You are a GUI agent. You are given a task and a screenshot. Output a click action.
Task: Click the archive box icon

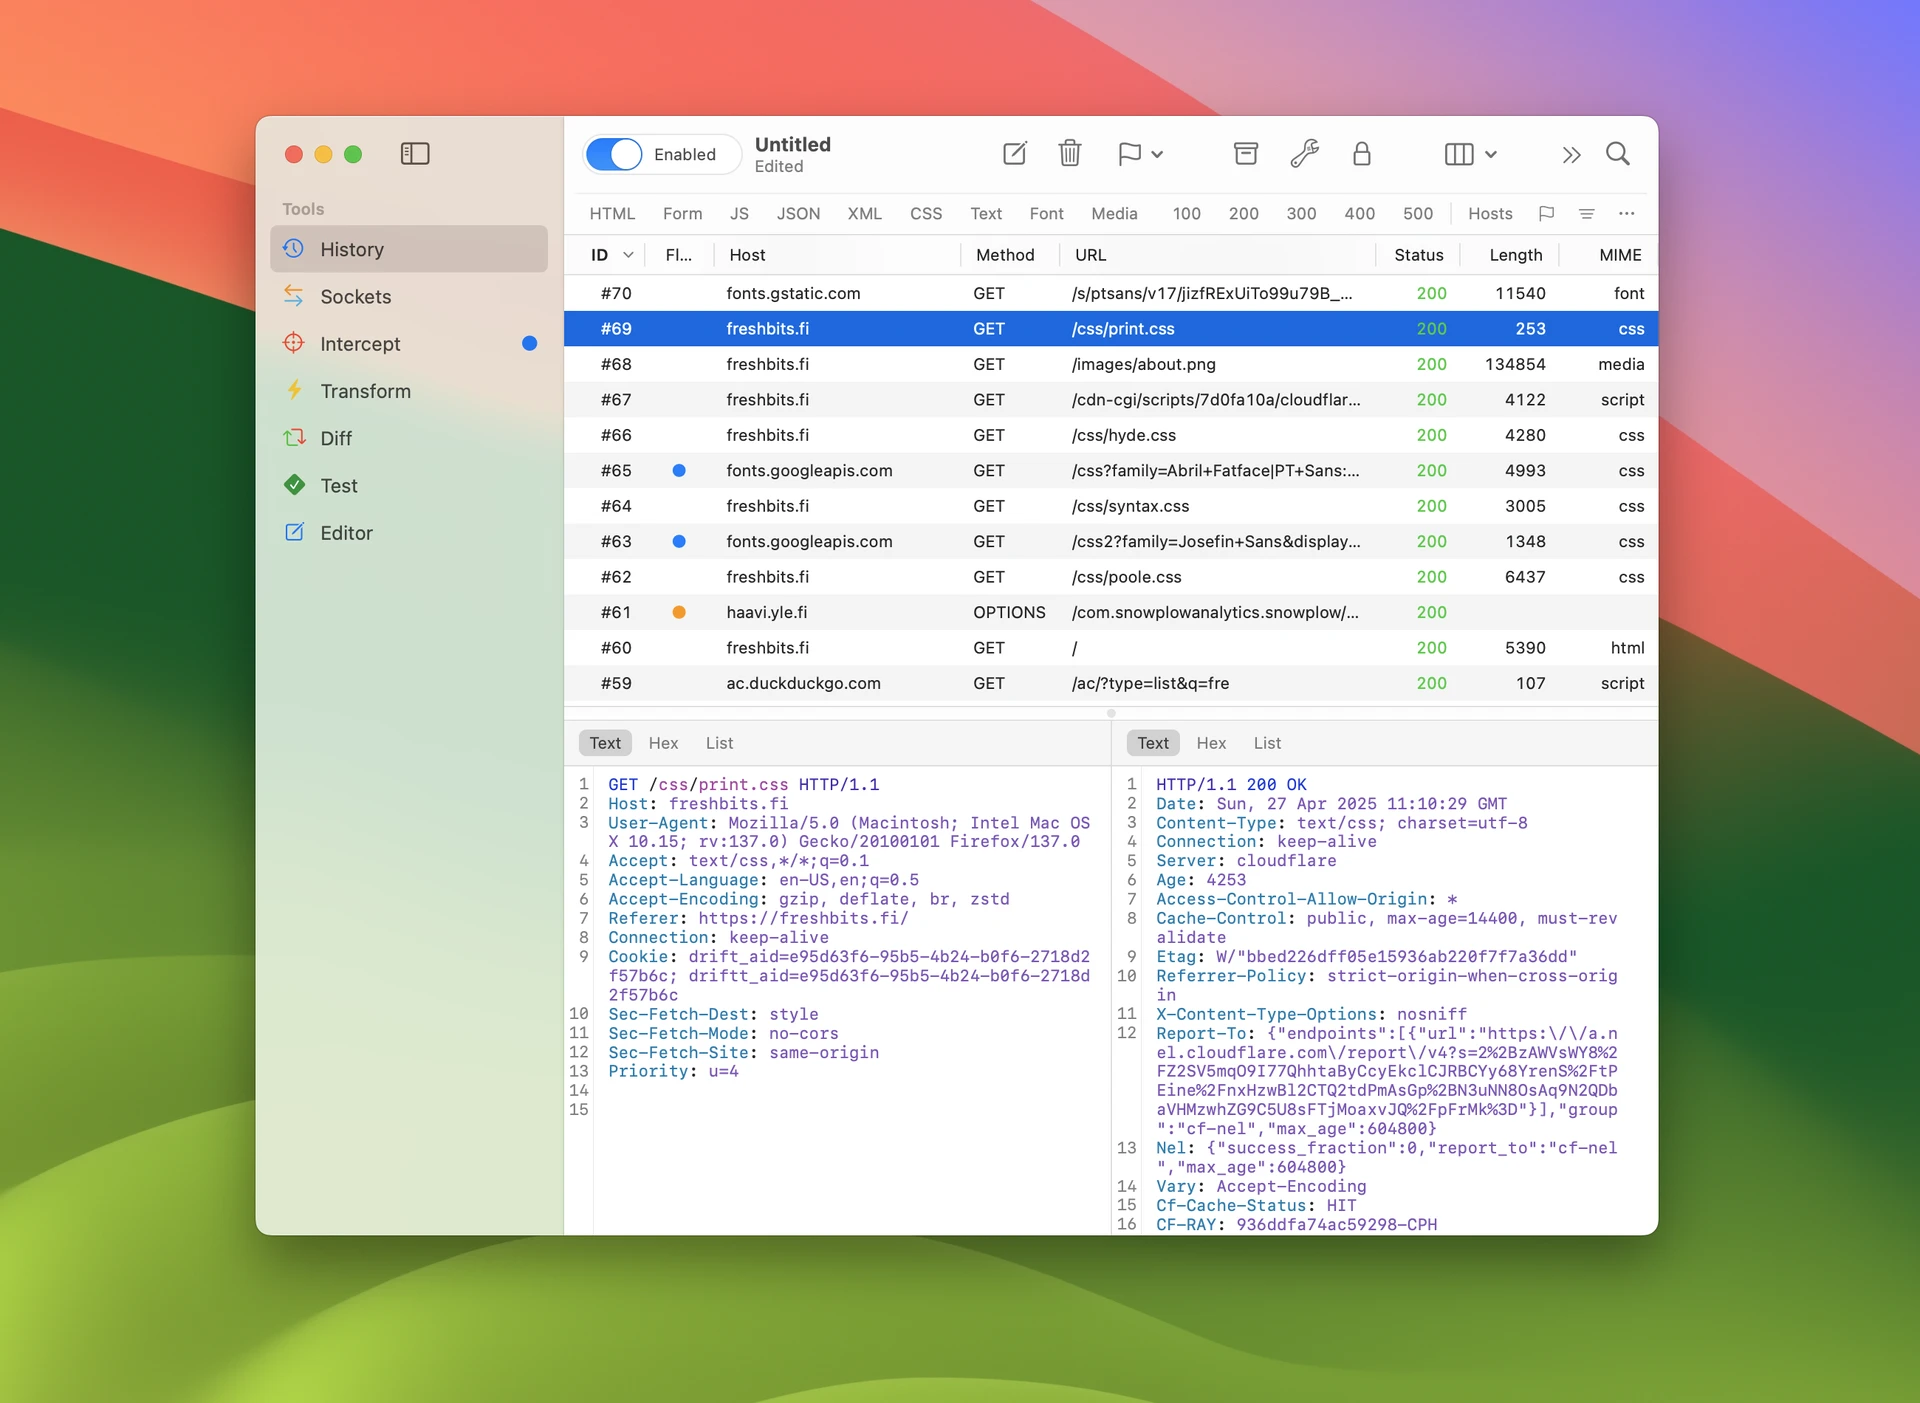1246,154
